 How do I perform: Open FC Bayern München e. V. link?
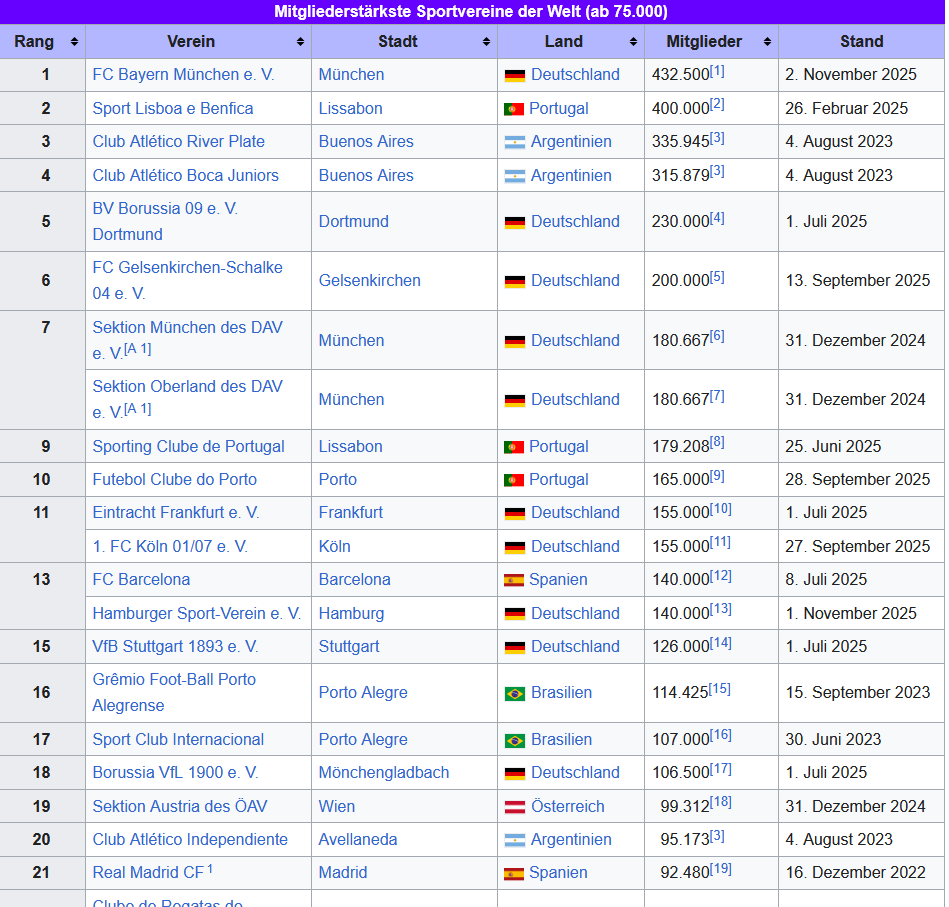pos(183,74)
